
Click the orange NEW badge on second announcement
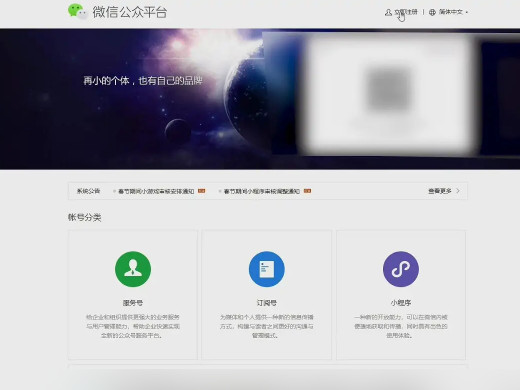coord(307,191)
